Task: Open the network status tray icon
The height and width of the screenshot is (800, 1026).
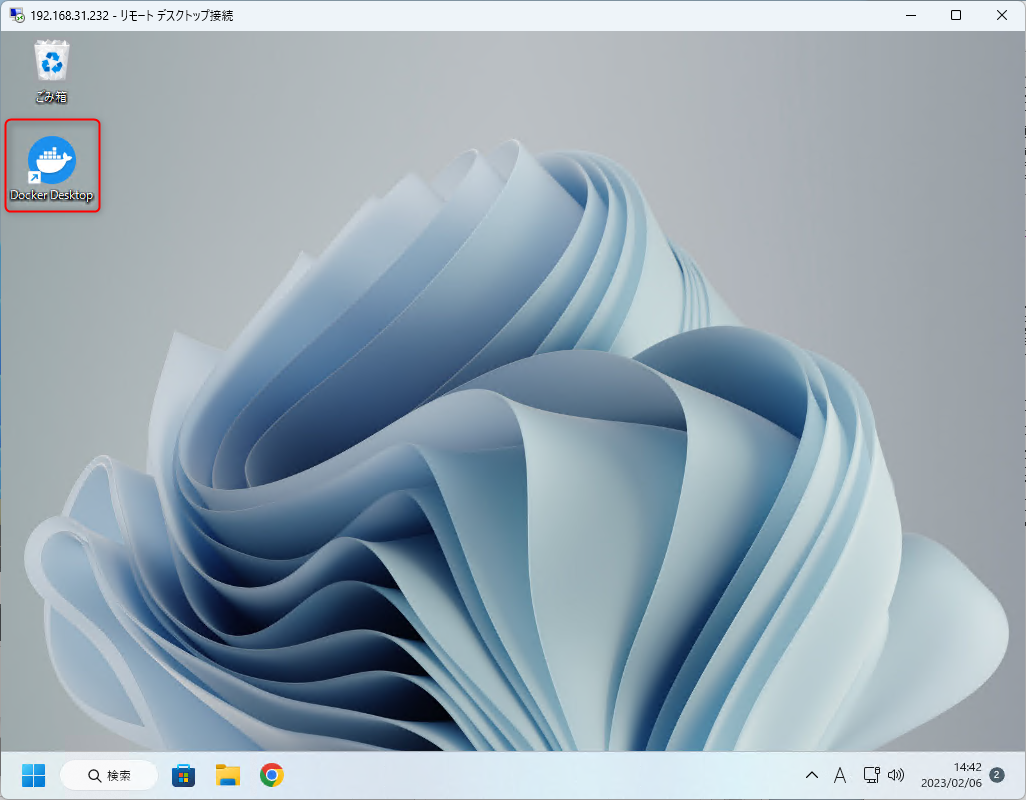Action: pyautogui.click(x=872, y=775)
